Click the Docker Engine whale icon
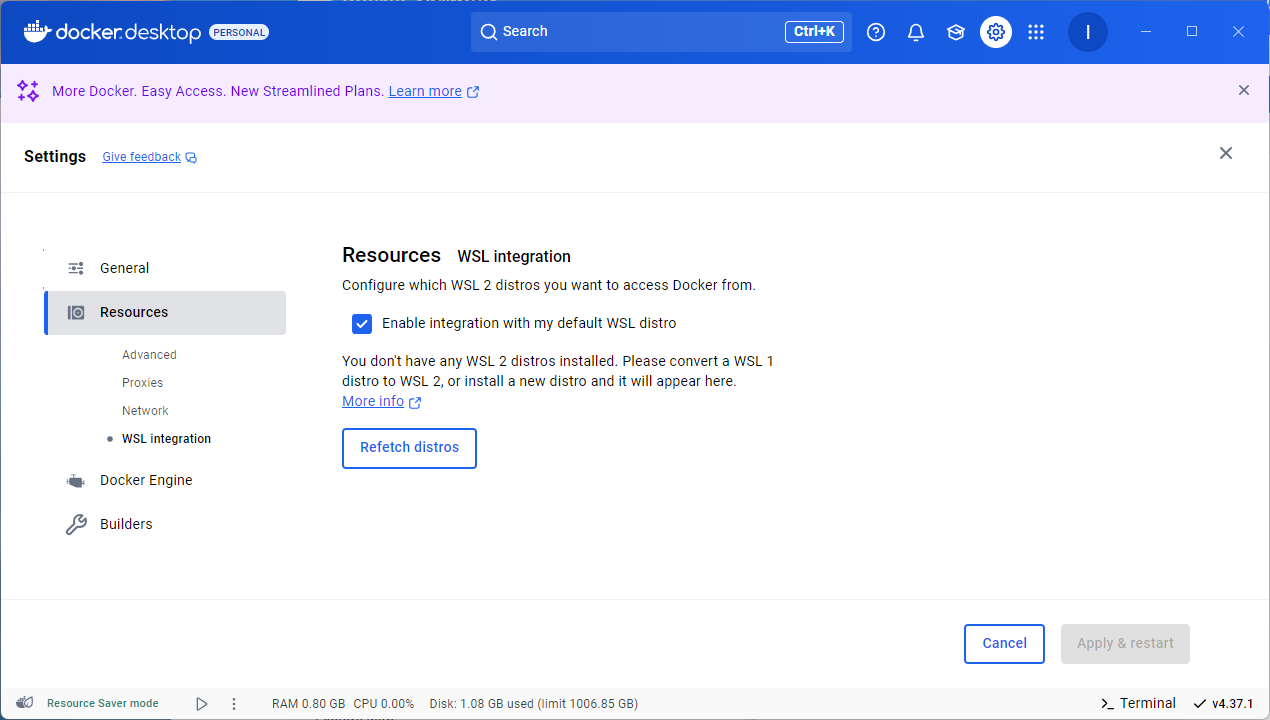This screenshot has height=720, width=1270. pyautogui.click(x=76, y=481)
